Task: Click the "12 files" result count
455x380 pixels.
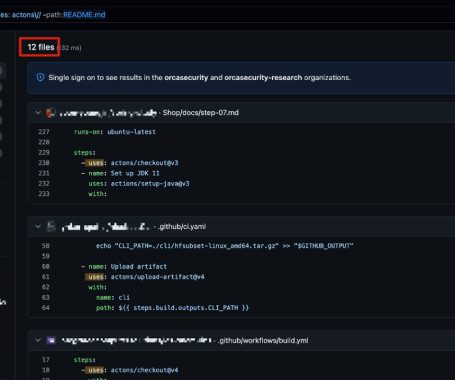Action: (41, 47)
